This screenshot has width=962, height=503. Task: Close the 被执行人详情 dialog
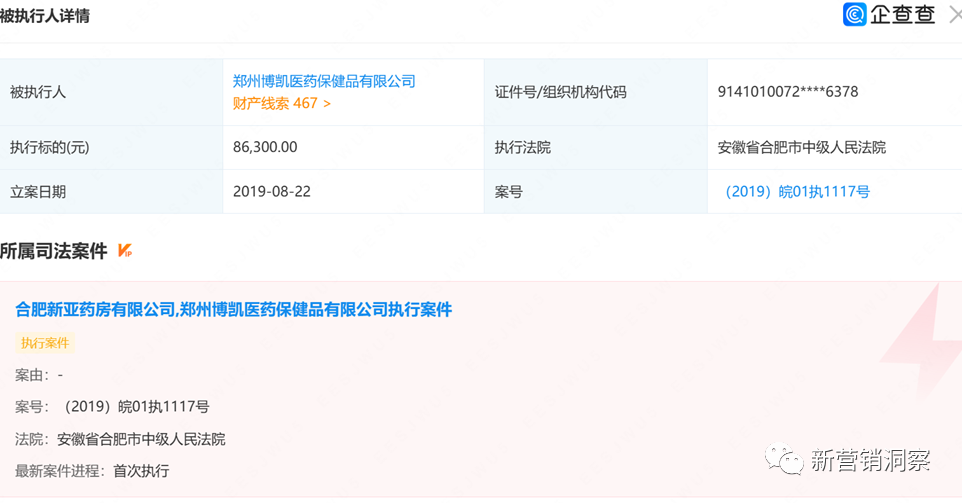point(955,15)
